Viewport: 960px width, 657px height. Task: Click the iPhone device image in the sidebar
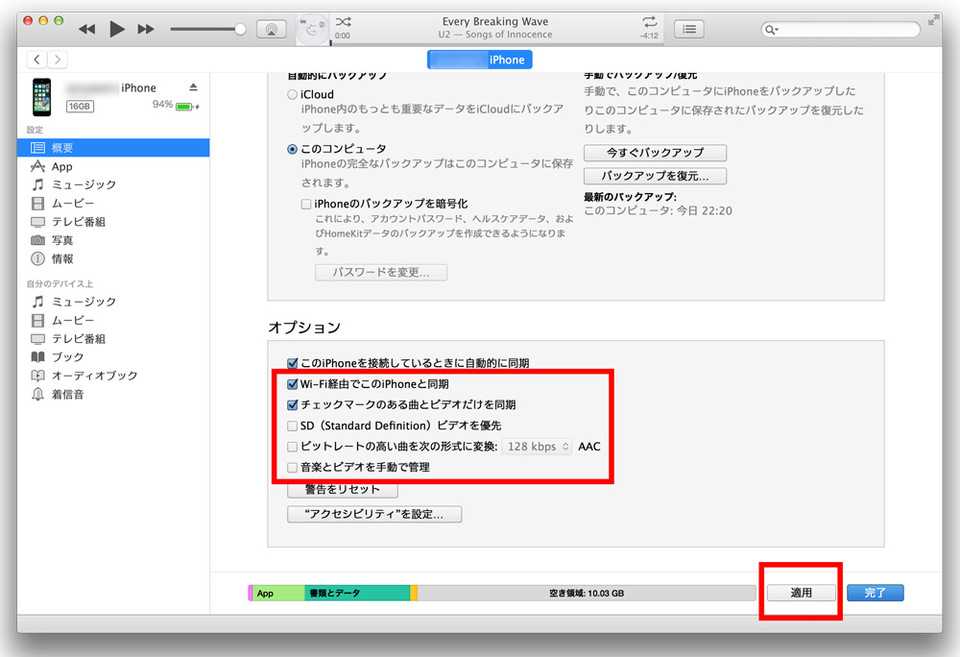(42, 97)
